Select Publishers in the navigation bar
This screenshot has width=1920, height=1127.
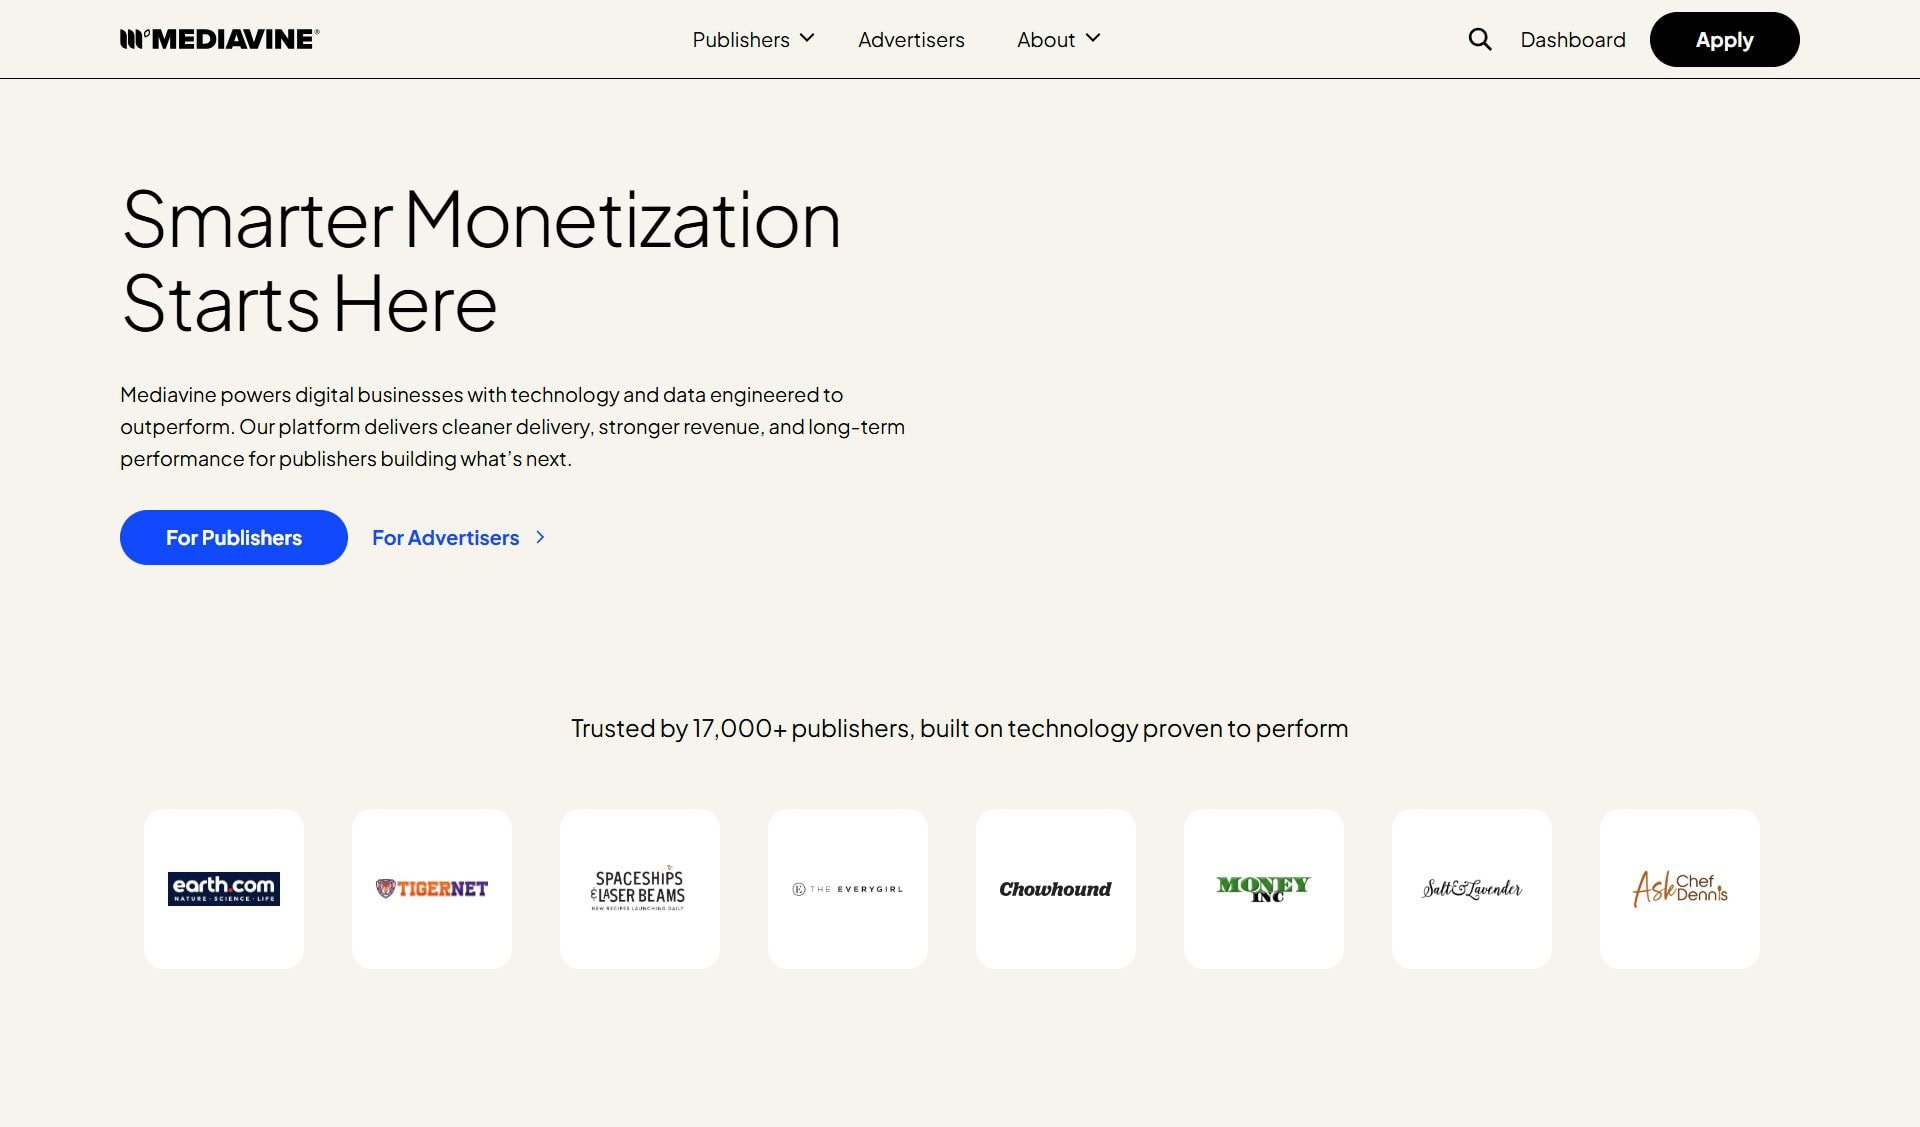[740, 39]
